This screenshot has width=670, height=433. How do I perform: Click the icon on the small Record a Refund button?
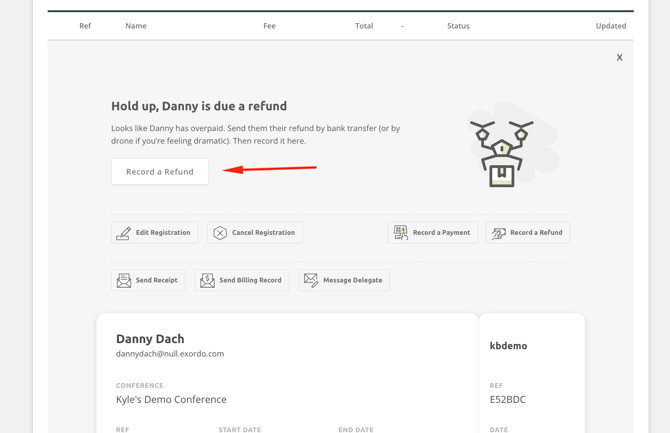pos(498,233)
